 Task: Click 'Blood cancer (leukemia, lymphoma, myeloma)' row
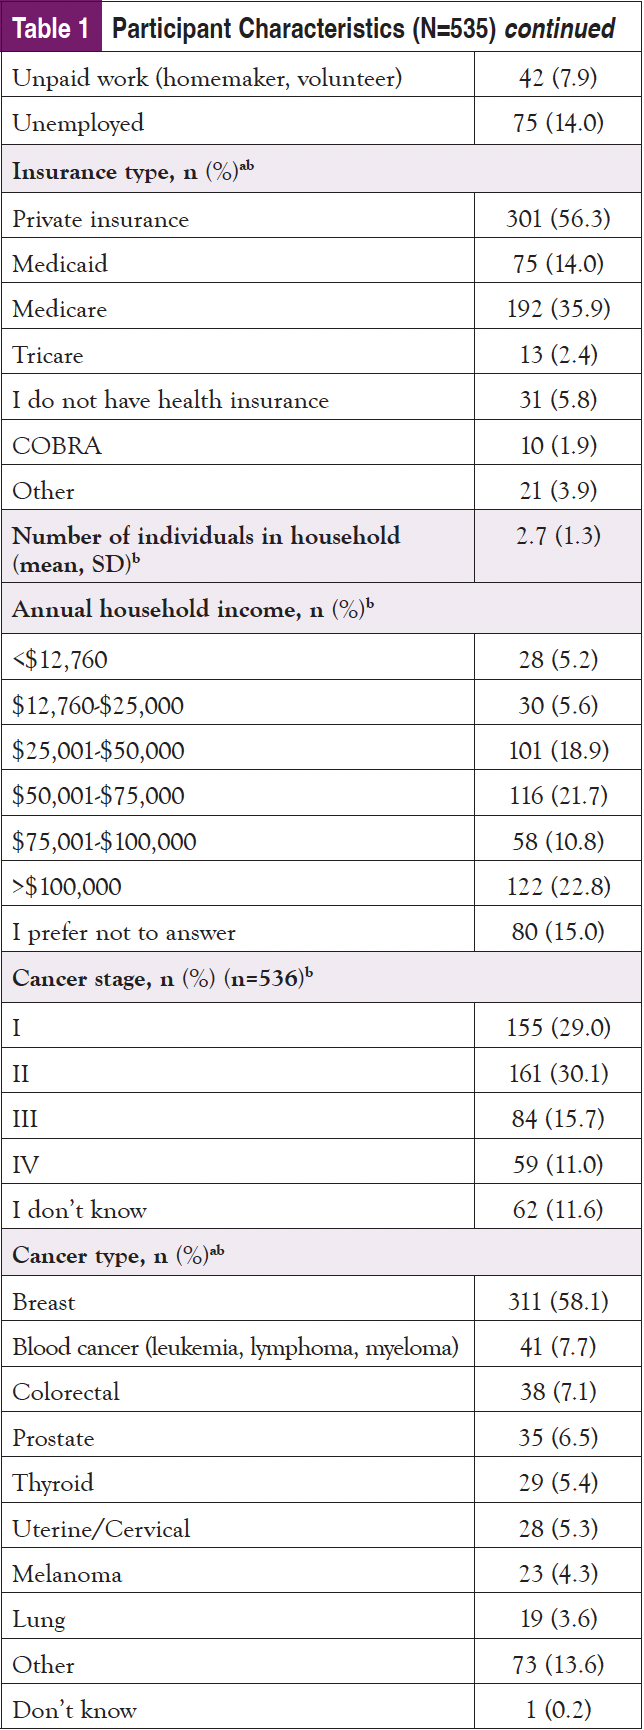[x=235, y=1347]
